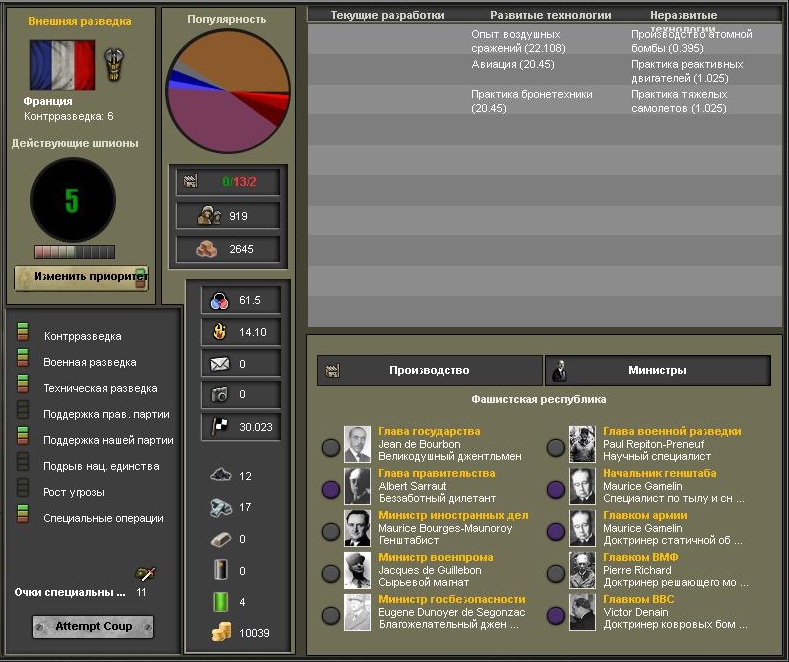Viewport: 789px width, 662px height.
Task: Open the Министры tab
Action: pos(657,370)
